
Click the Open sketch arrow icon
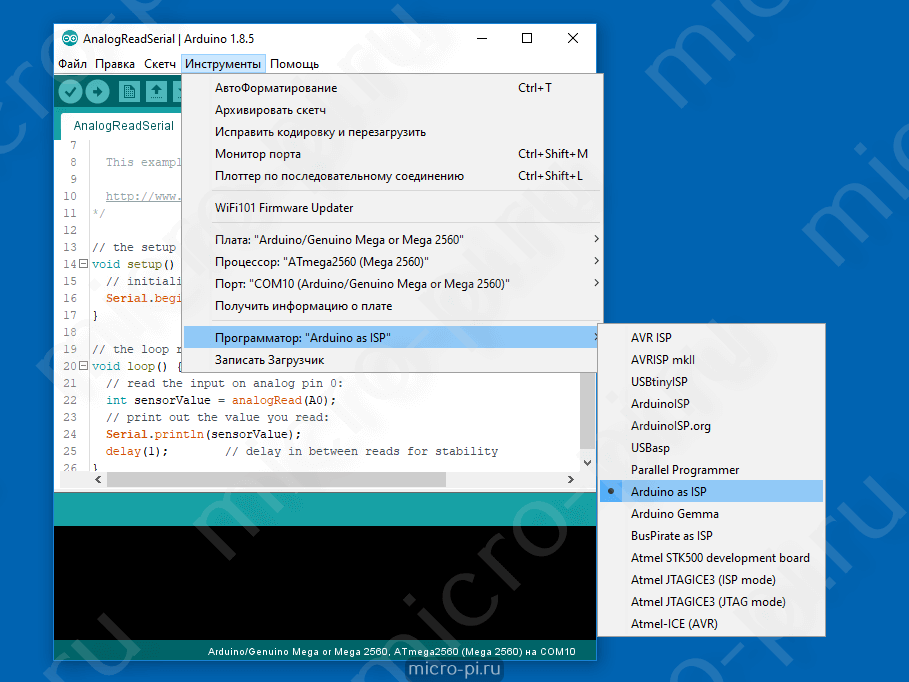tap(156, 92)
